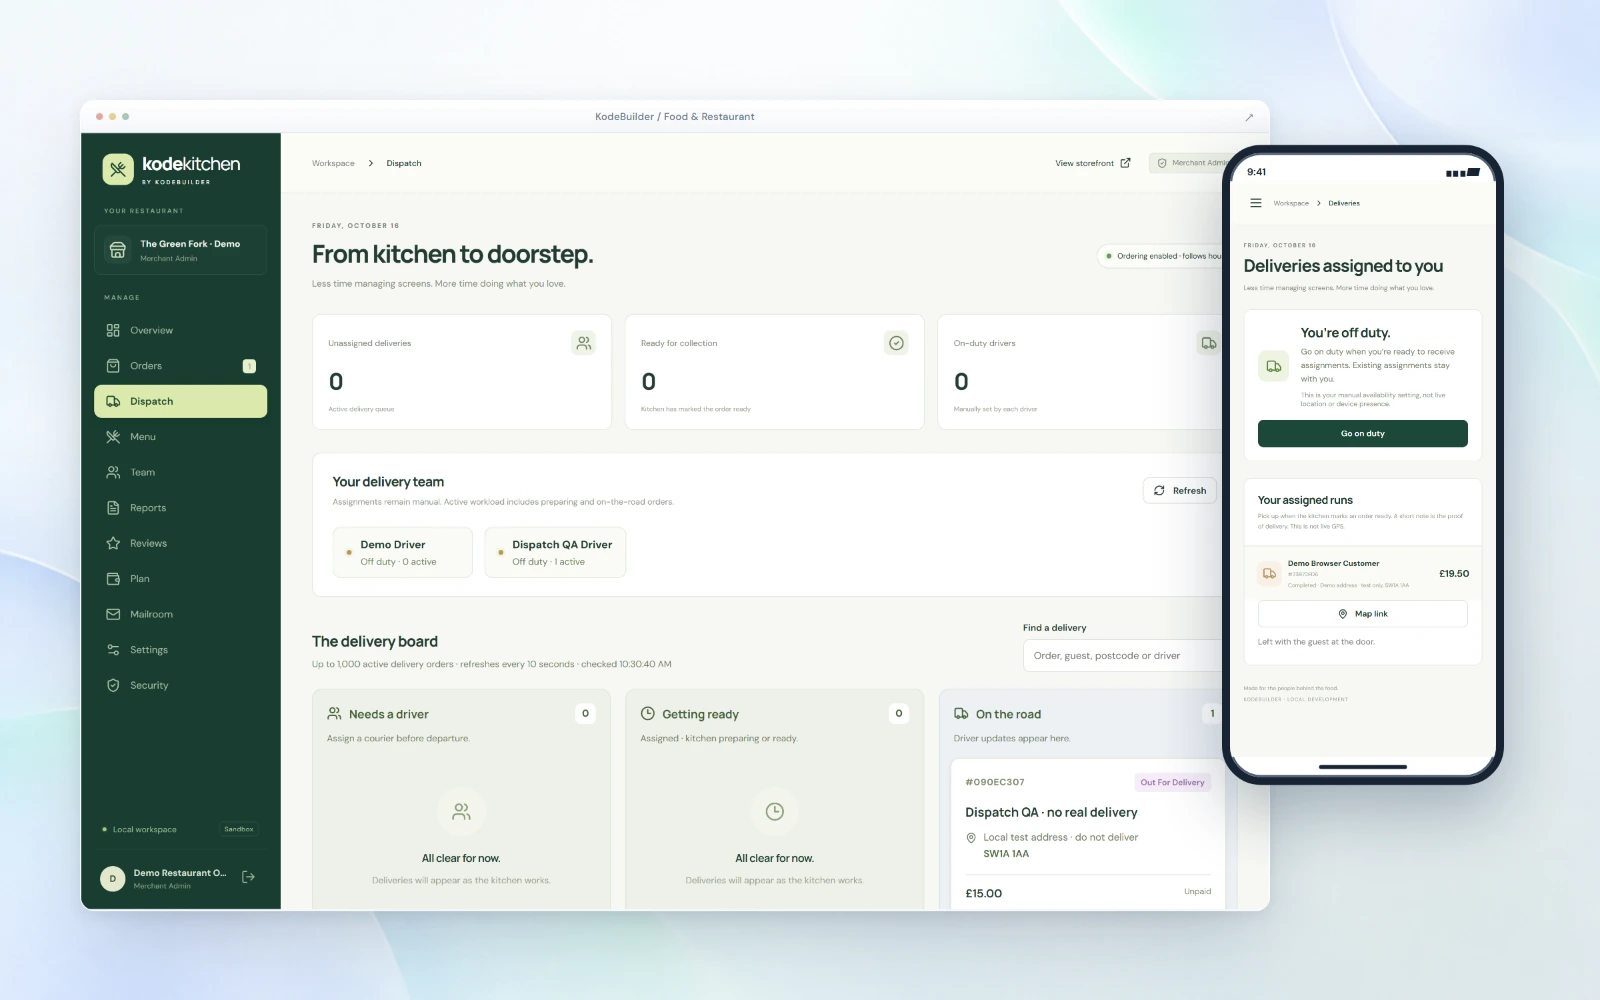Click the Unassigned deliveries people icon
Screen dimensions: 1600x1000
click(584, 343)
